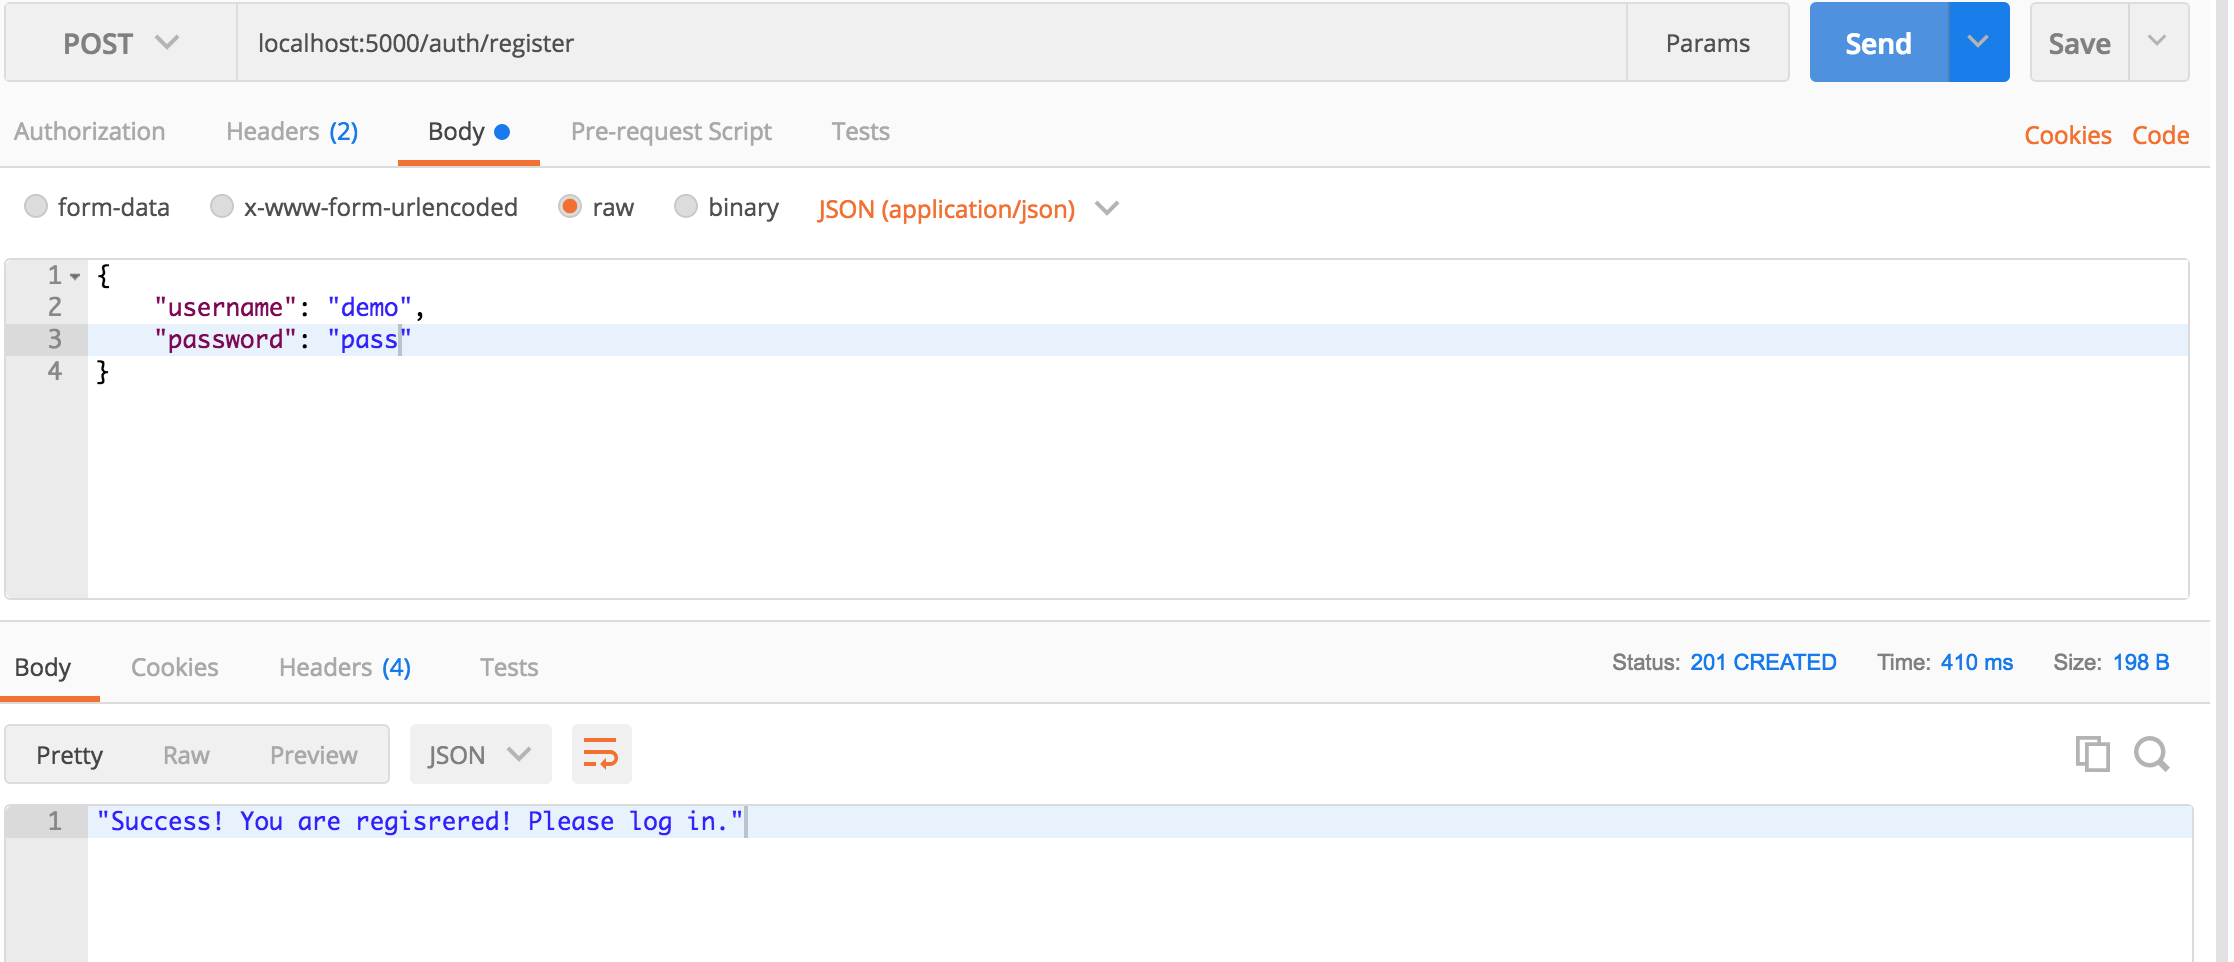Open the Save options dropdown arrow
Viewport: 2234px width, 962px height.
(2158, 42)
